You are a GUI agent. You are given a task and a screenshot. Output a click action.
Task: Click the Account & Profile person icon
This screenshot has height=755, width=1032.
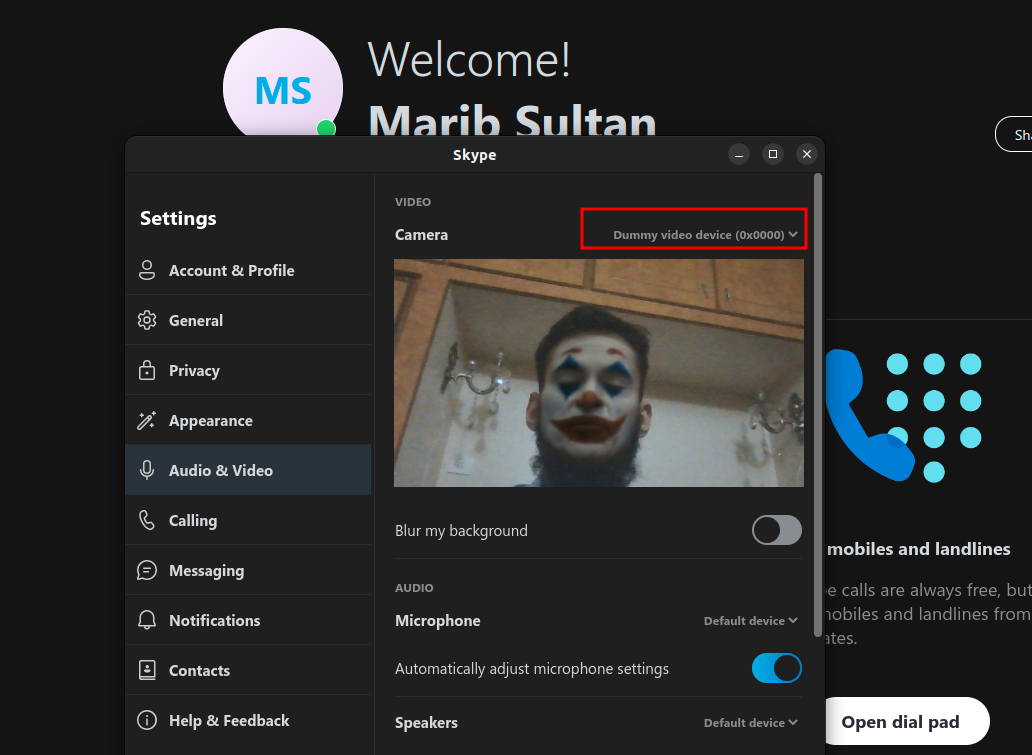tap(147, 270)
